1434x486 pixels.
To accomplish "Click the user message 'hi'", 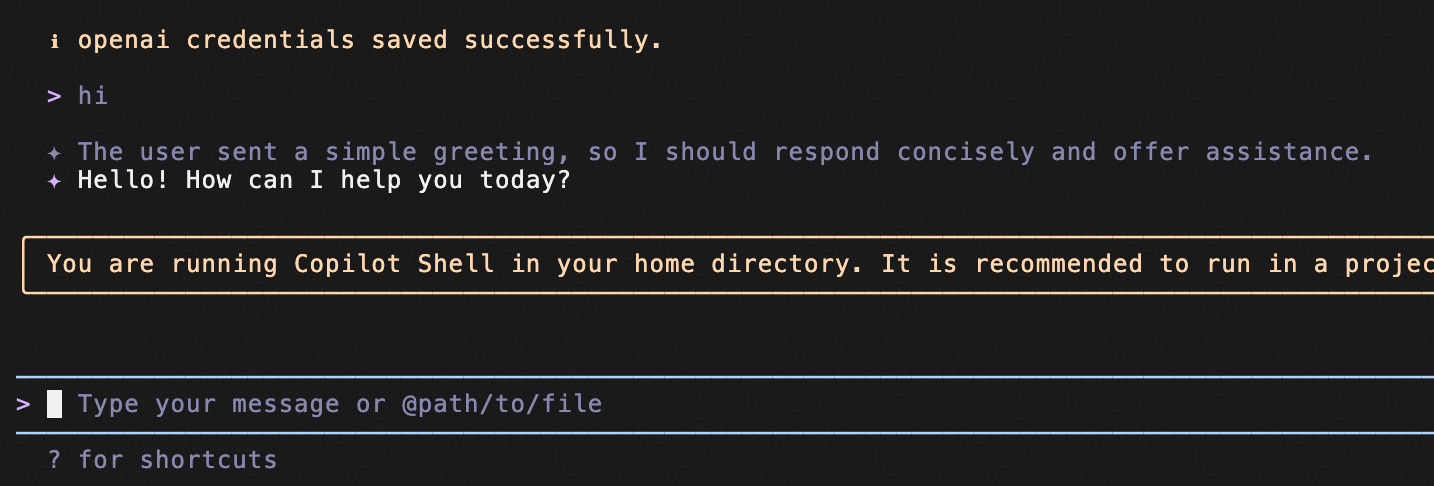I will (x=93, y=96).
